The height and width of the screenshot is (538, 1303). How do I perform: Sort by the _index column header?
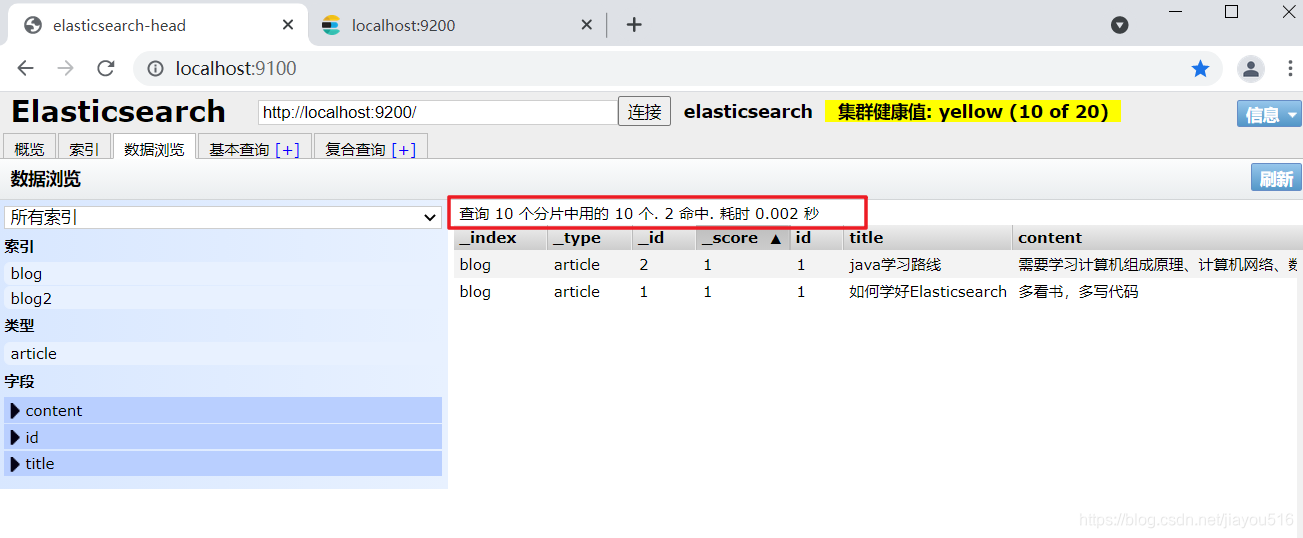[500, 238]
